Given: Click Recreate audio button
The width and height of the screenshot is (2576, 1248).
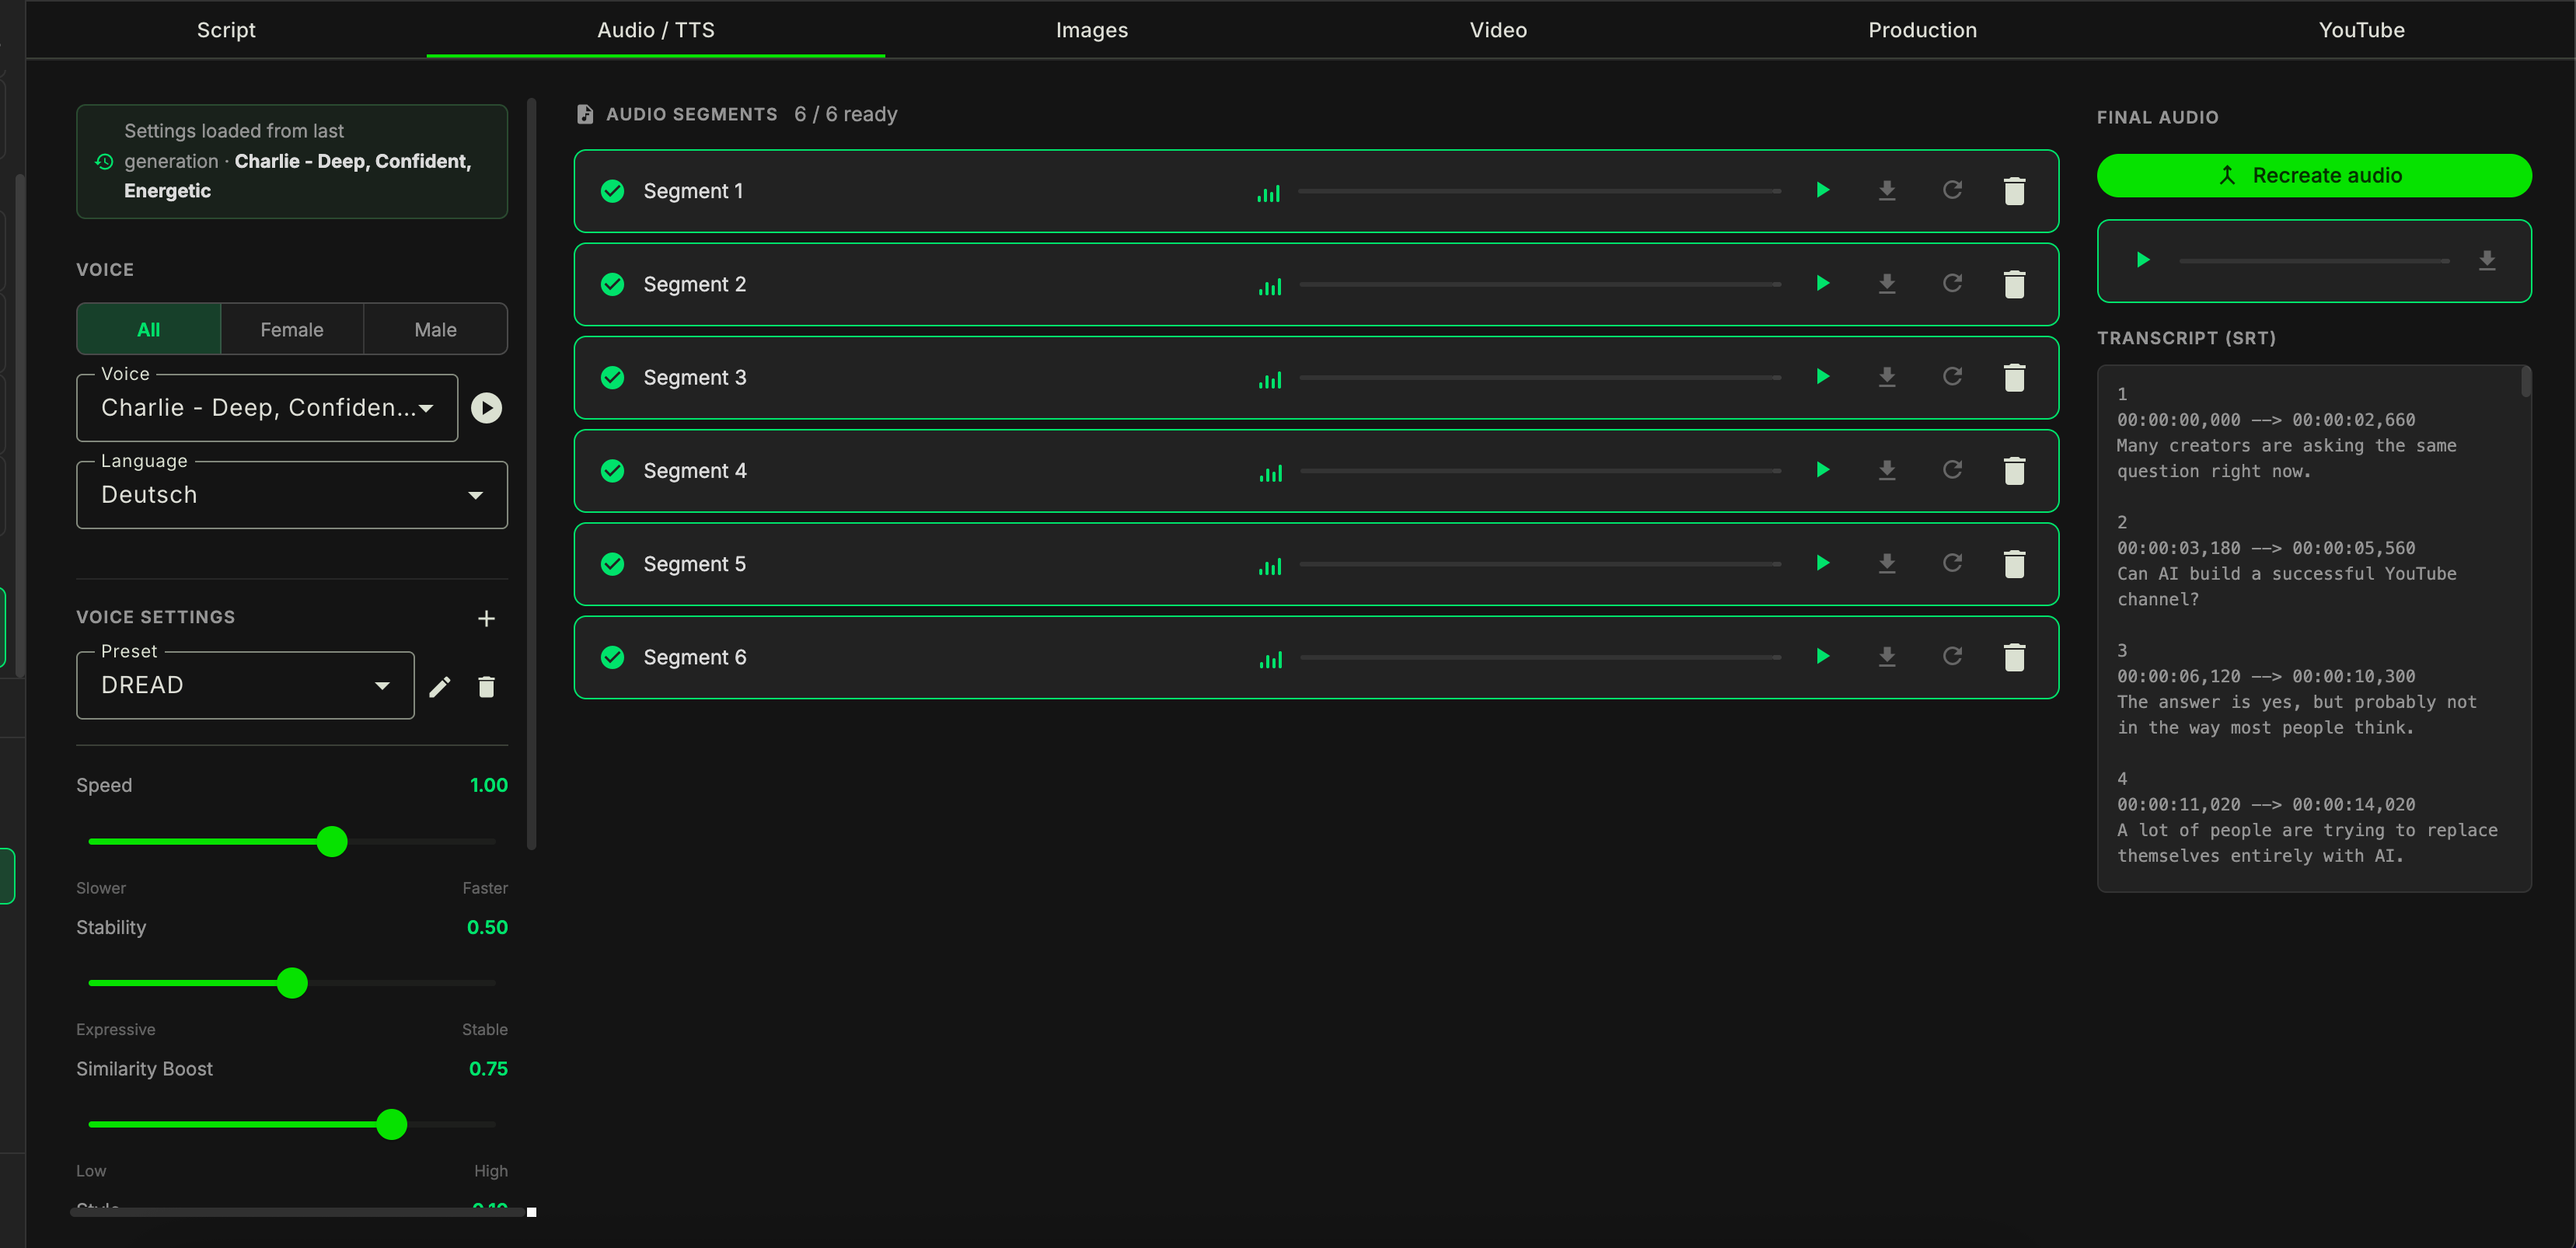Looking at the screenshot, I should point(2314,175).
